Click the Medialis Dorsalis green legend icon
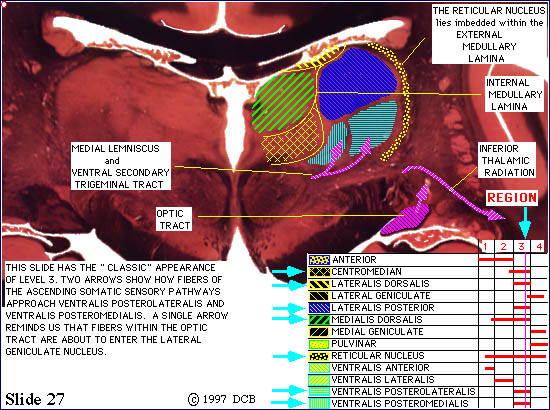The height and width of the screenshot is (410, 550). (319, 320)
